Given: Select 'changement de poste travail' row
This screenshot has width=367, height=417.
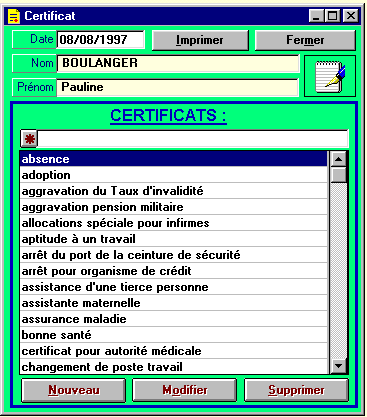Looking at the screenshot, I should (174, 366).
